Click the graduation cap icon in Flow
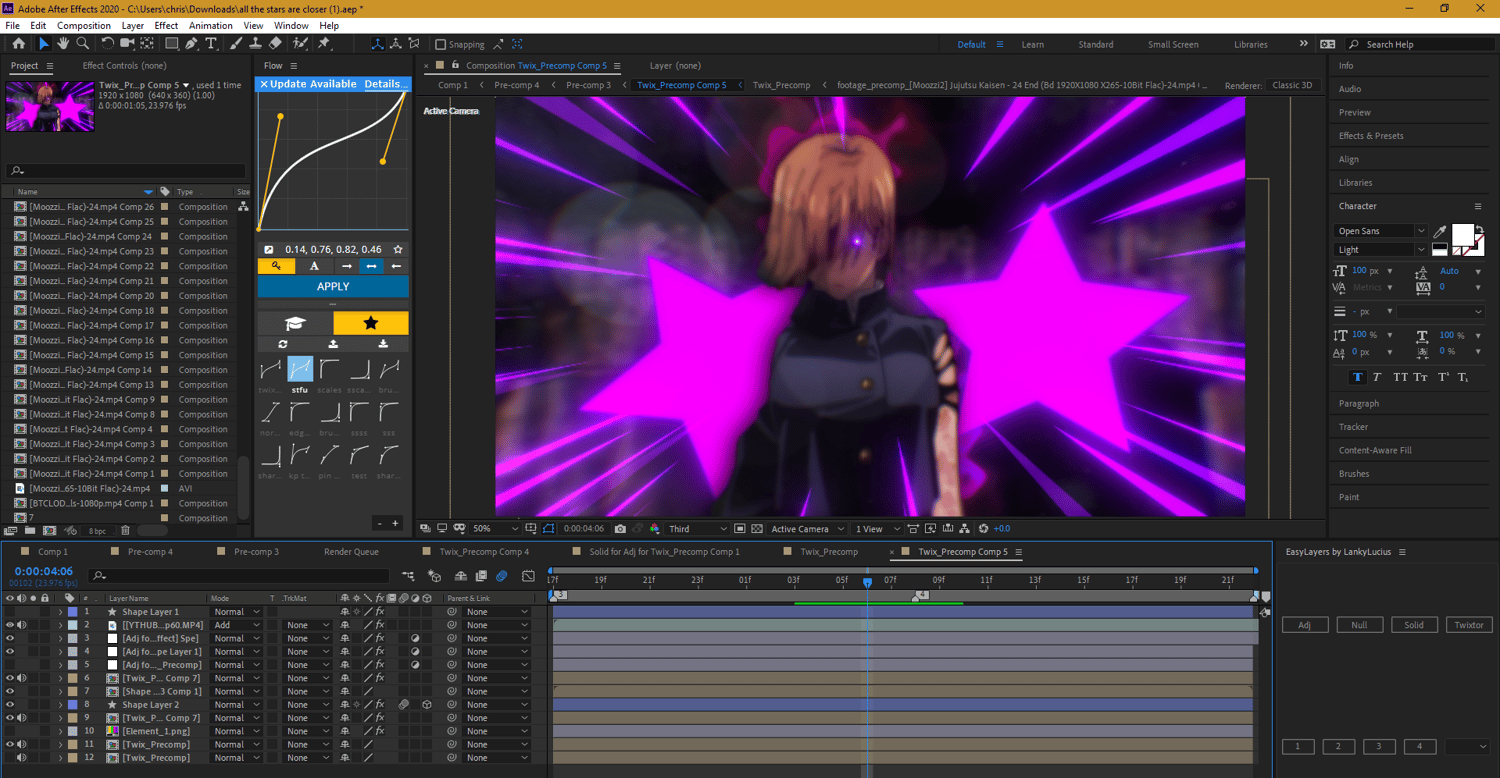The width and height of the screenshot is (1500, 778). click(x=295, y=323)
